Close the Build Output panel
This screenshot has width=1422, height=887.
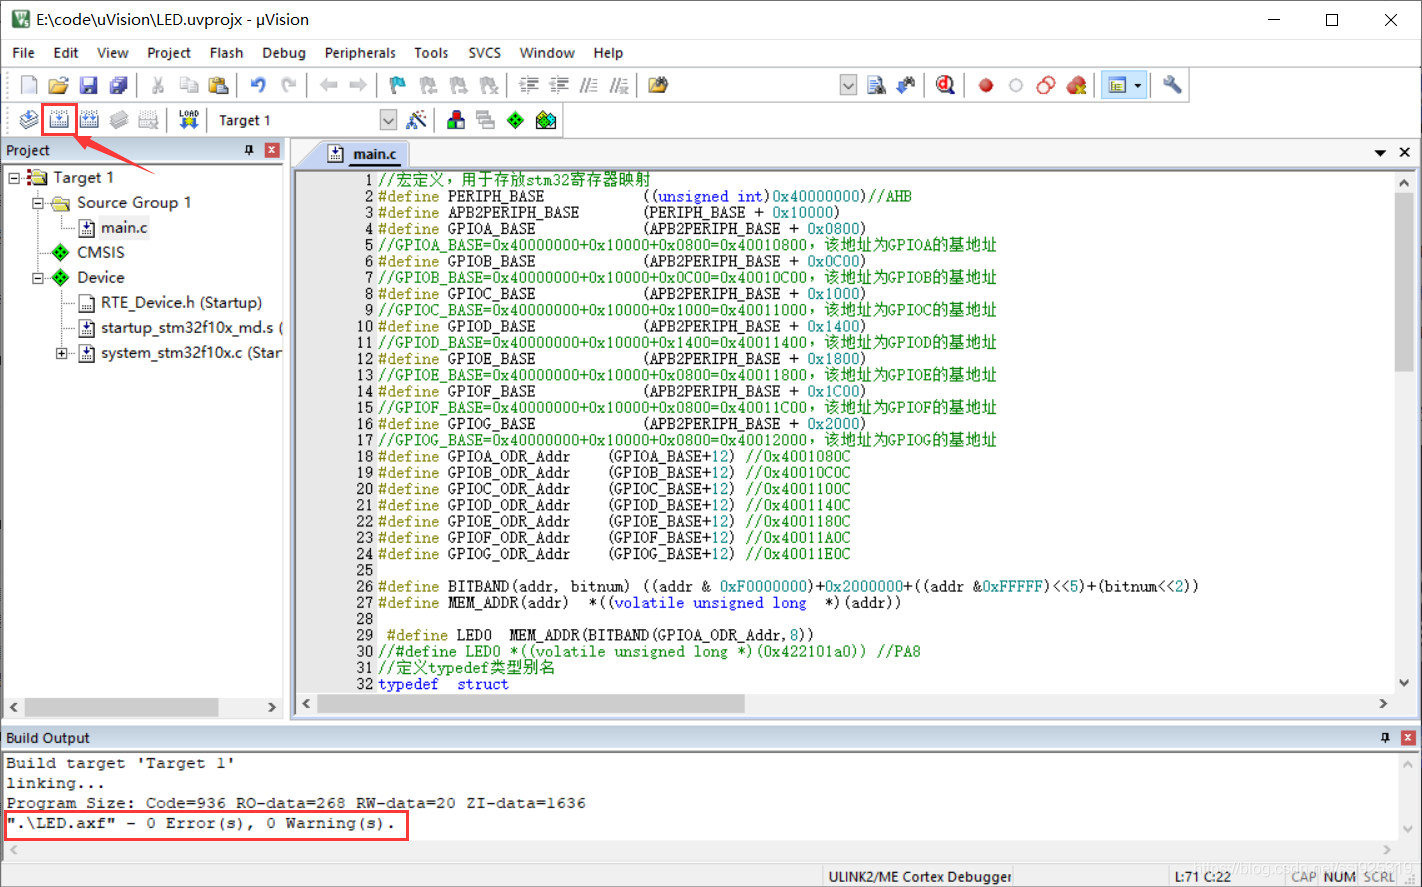[1408, 738]
